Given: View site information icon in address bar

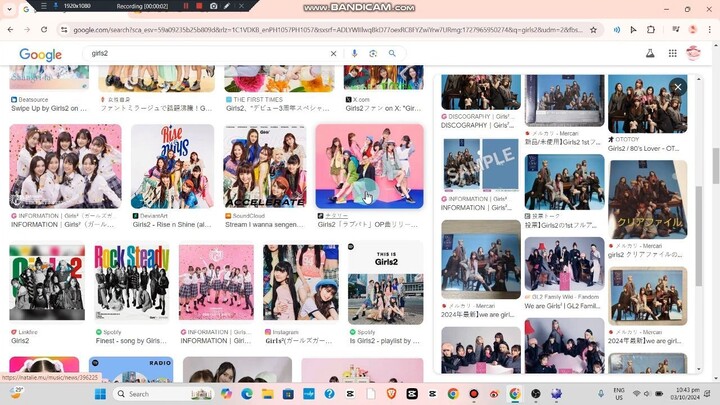Looking at the screenshot, I should coord(64,30).
